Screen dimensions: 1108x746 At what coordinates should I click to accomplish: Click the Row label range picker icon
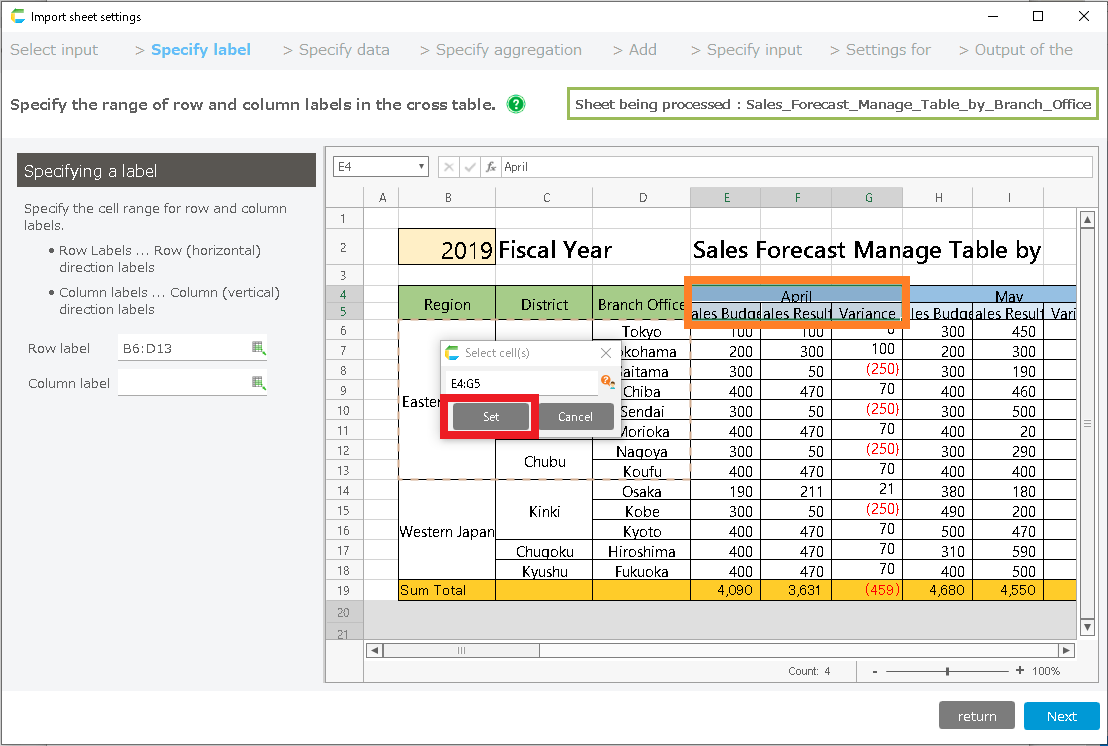coord(258,348)
